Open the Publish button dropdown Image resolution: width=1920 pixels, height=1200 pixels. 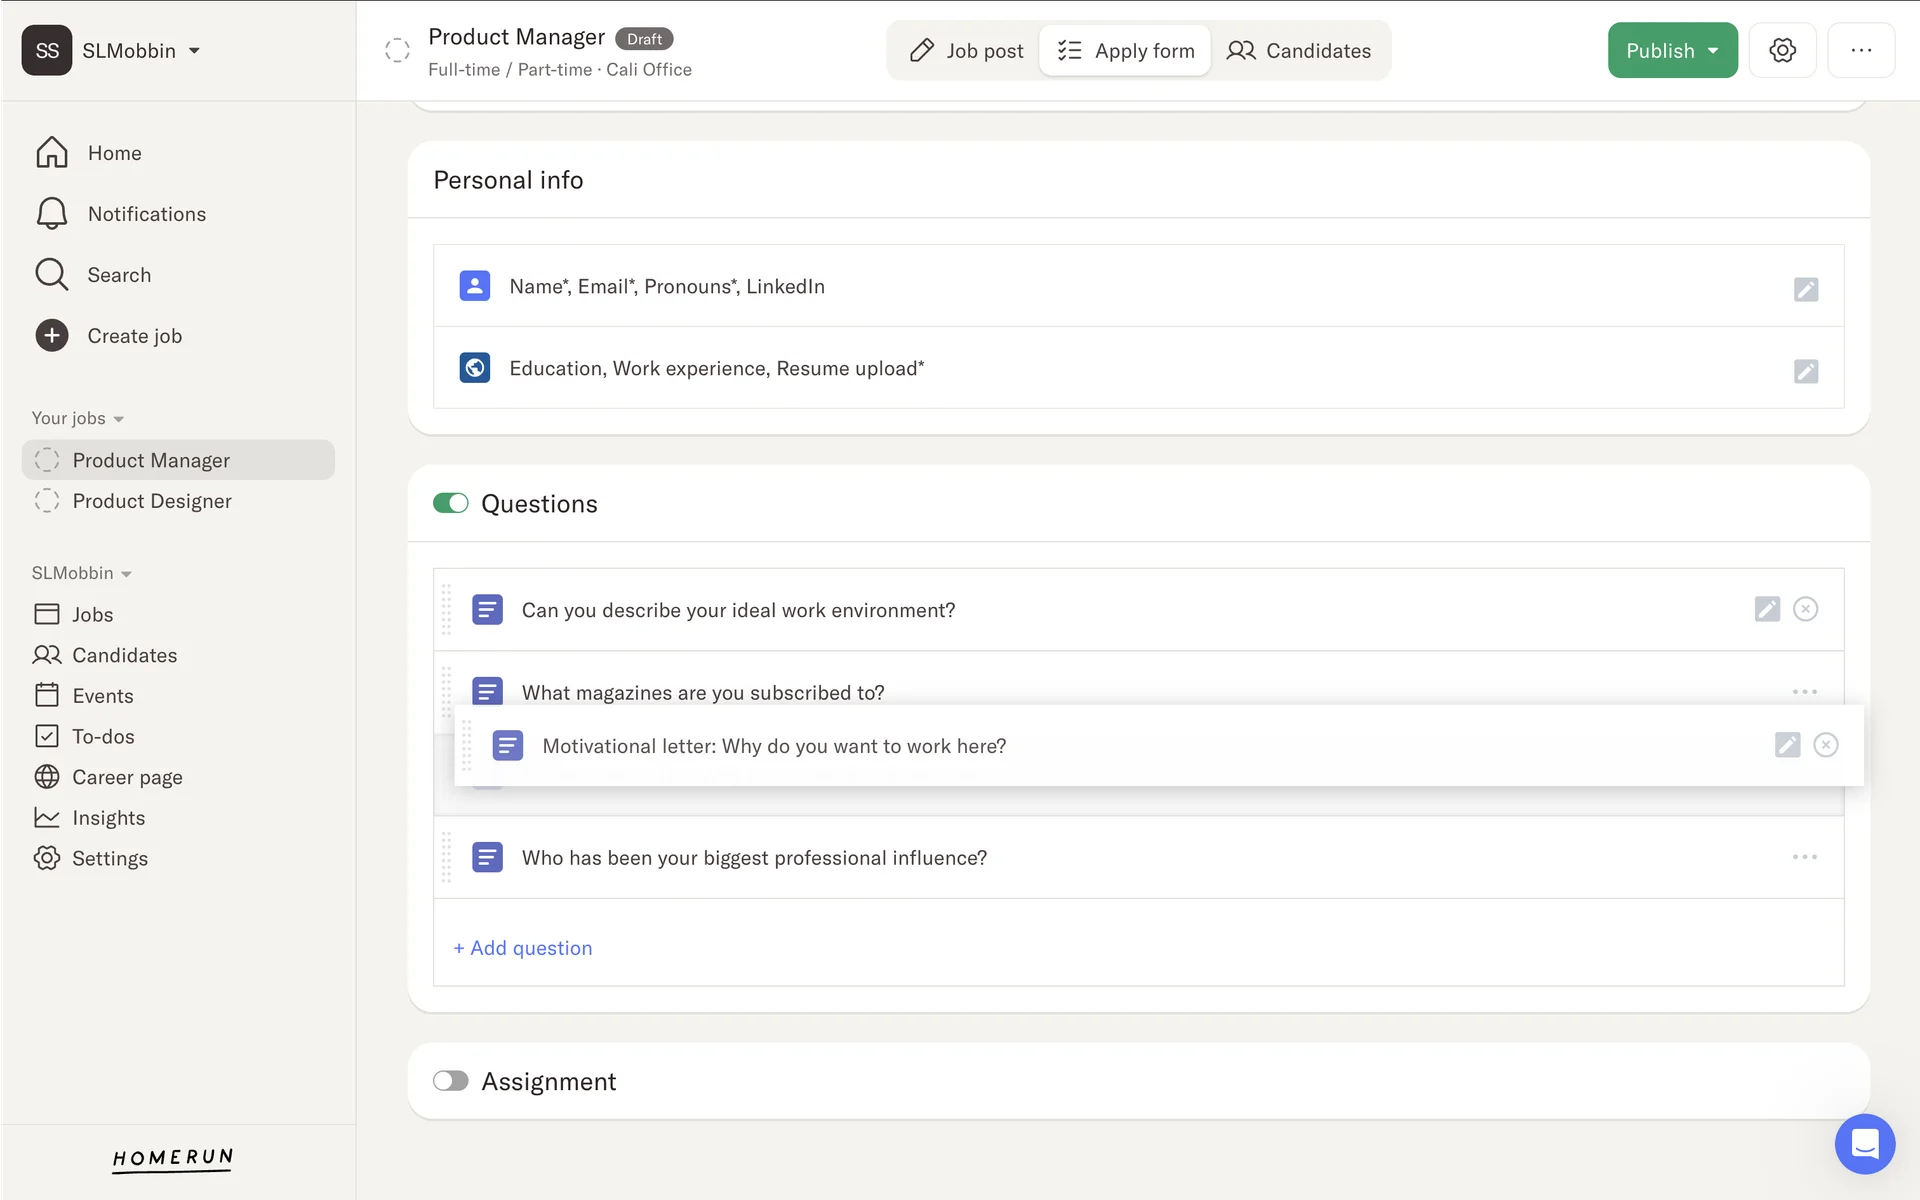[x=1713, y=51]
